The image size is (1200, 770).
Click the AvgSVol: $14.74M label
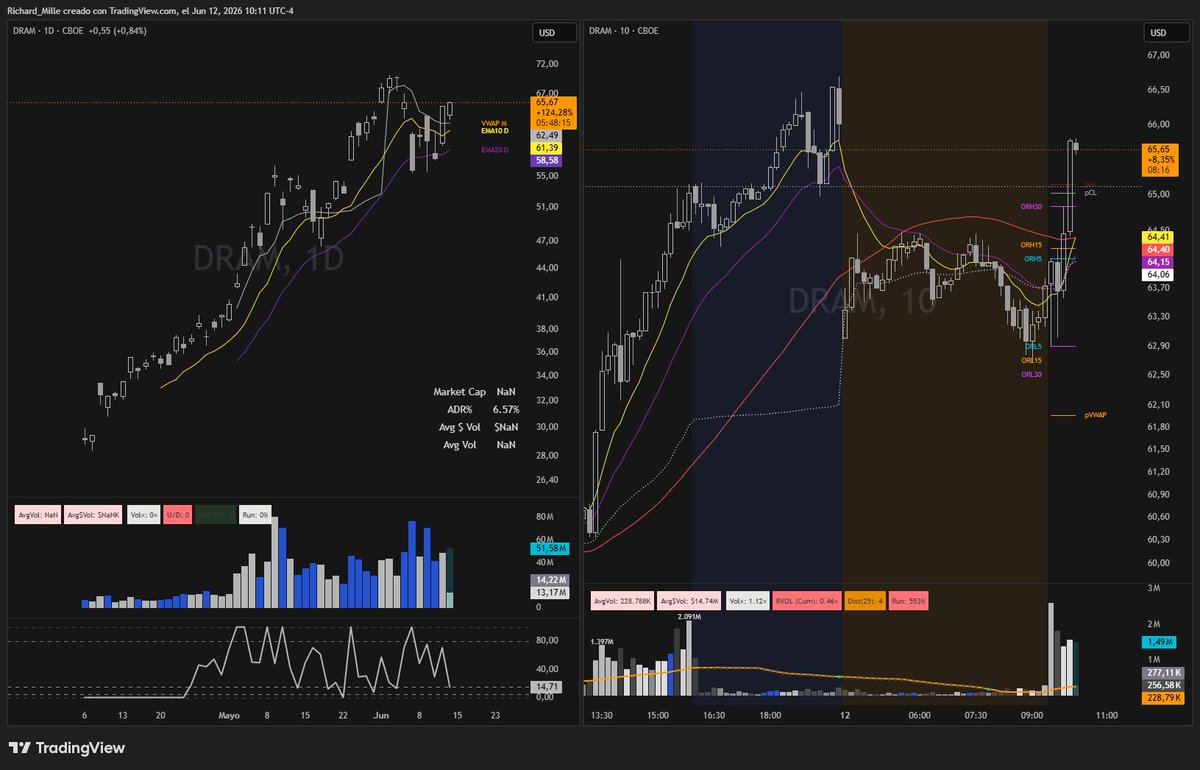[x=691, y=601]
